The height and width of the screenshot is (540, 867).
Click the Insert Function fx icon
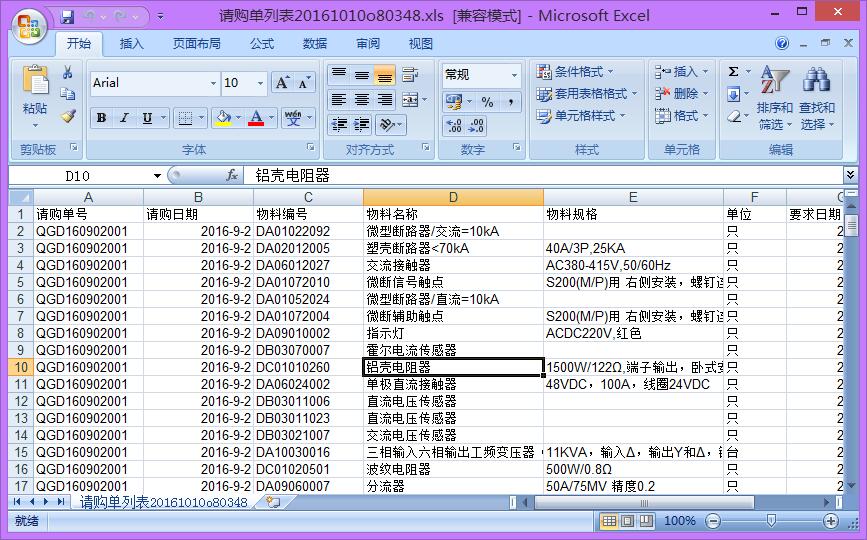232,175
